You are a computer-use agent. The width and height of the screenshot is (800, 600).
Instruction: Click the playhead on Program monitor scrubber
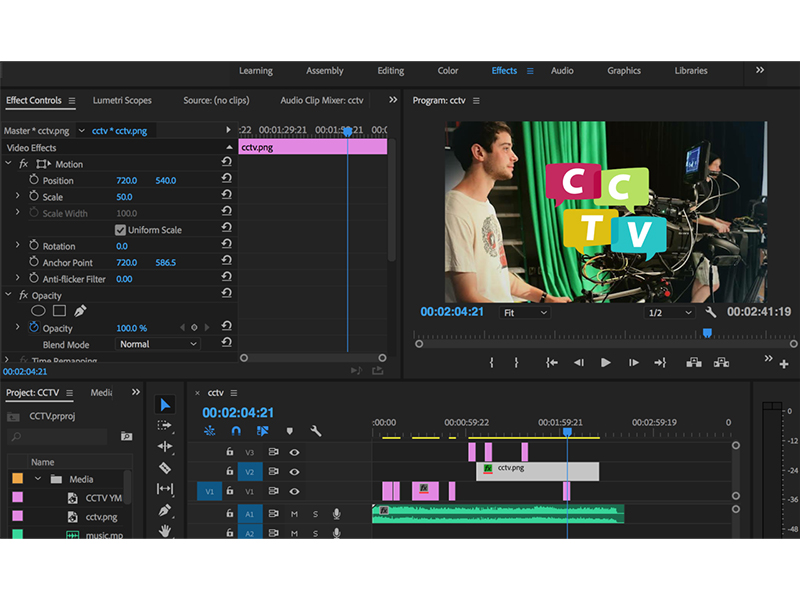point(707,333)
